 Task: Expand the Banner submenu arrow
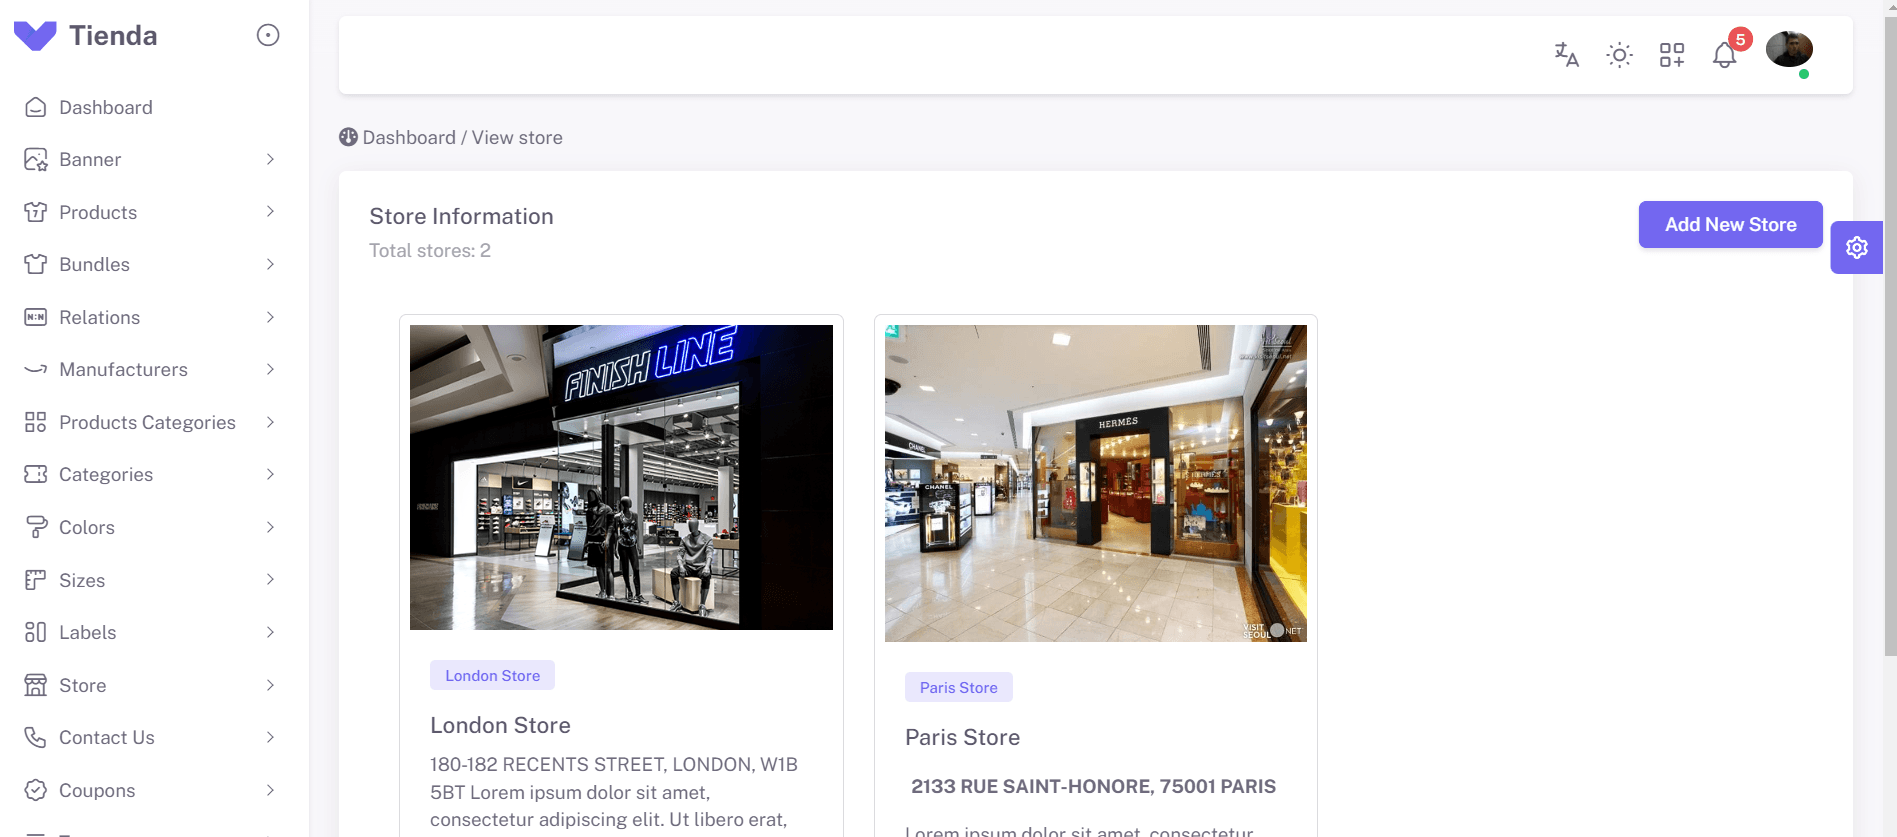[270, 160]
